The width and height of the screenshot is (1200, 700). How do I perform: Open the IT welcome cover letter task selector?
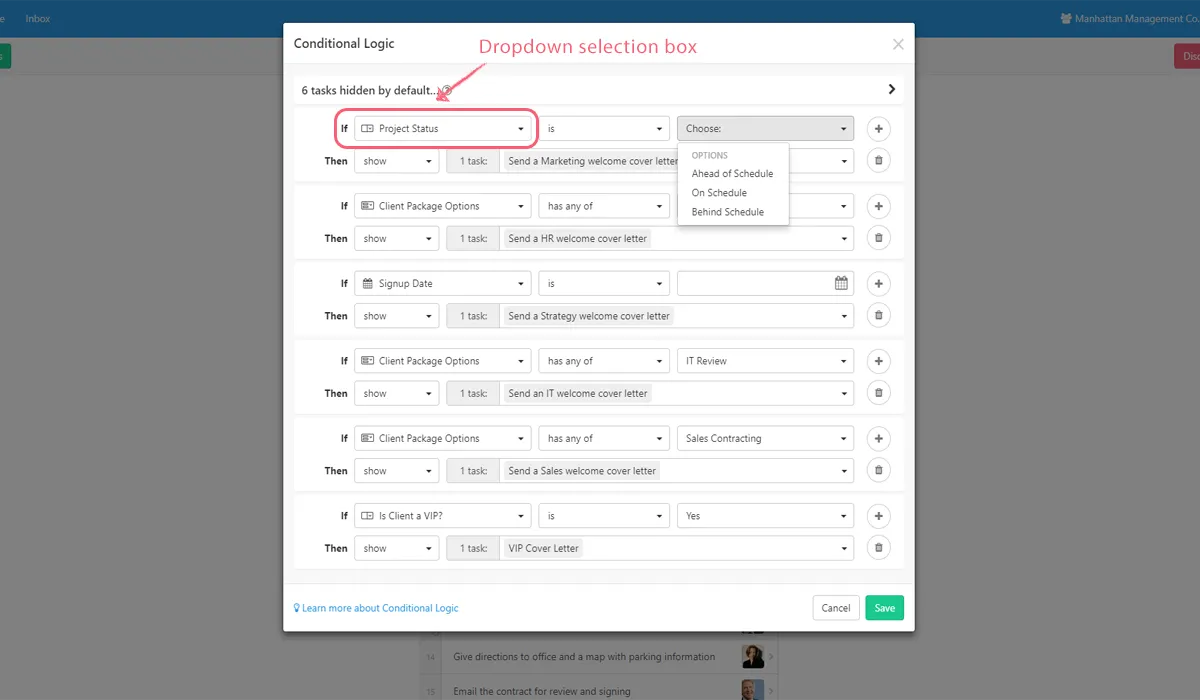coord(676,393)
